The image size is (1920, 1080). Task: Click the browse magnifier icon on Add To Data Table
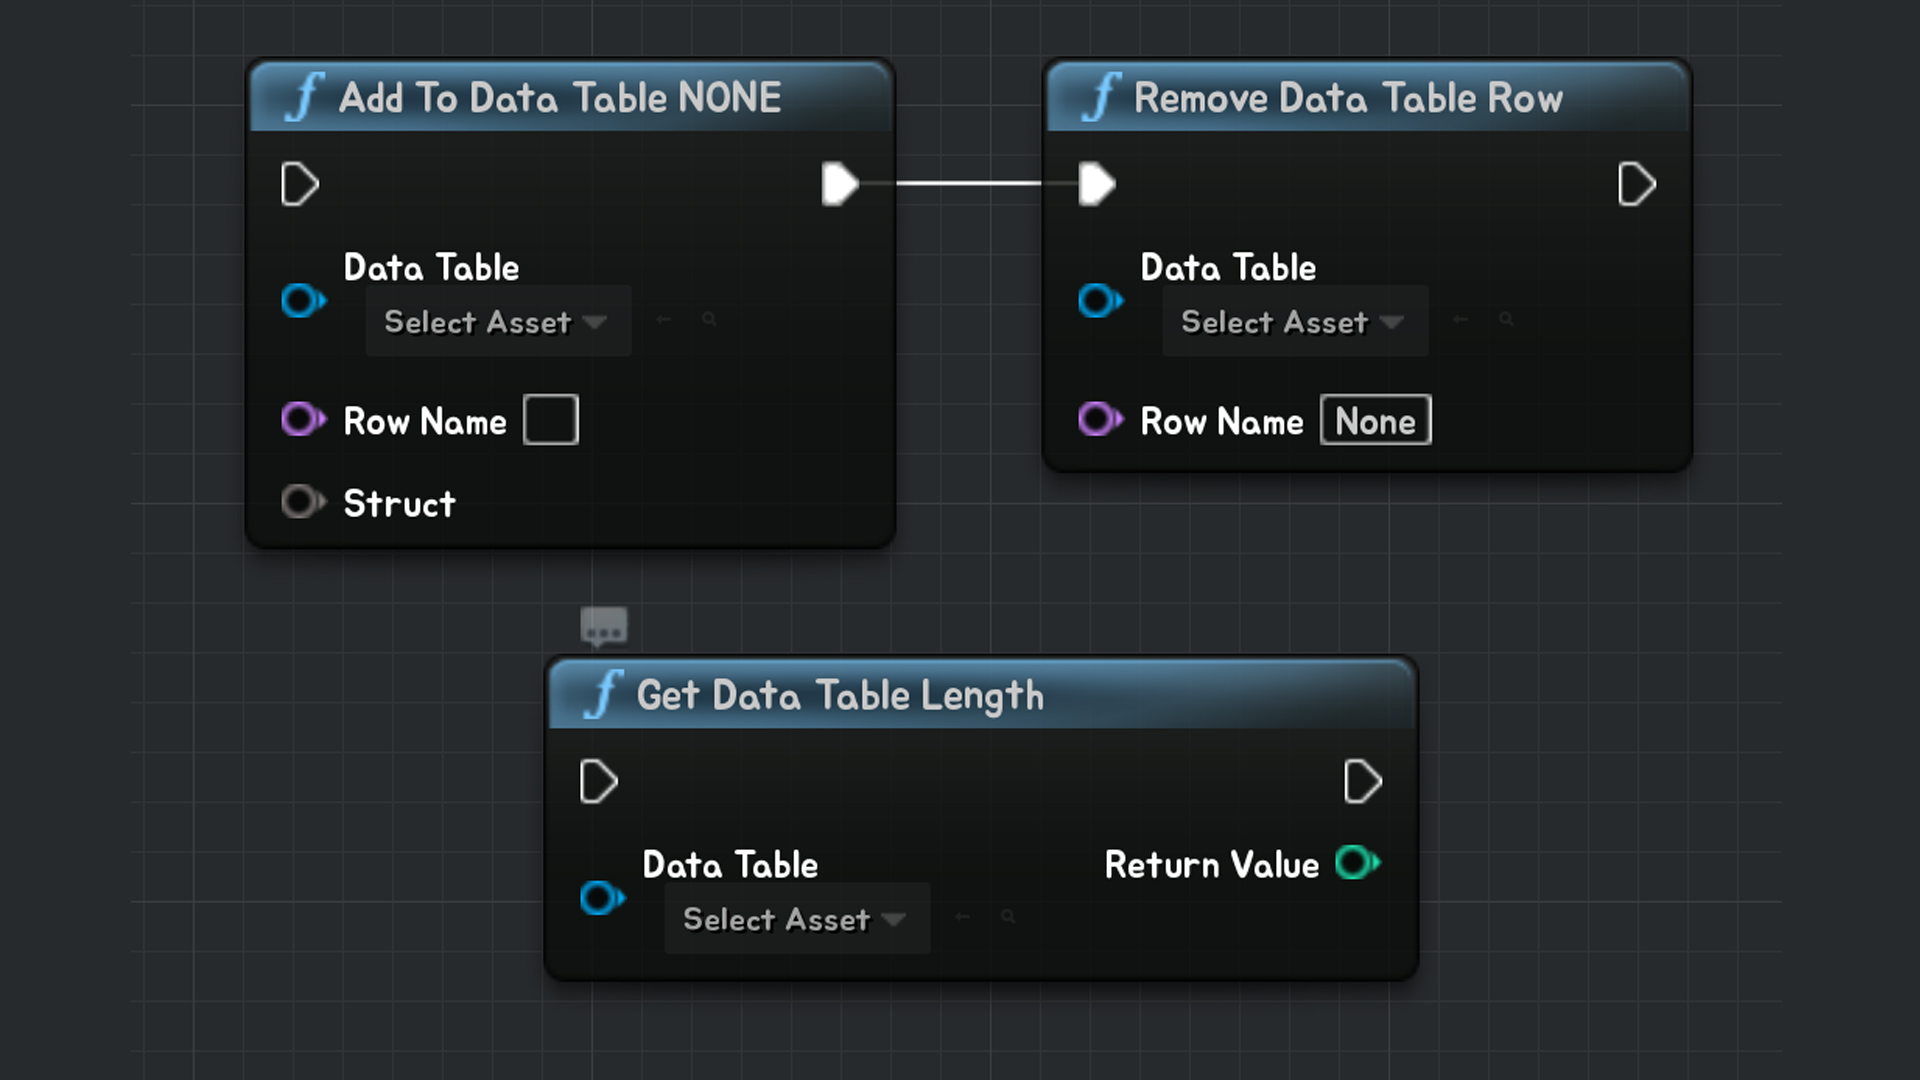coord(709,319)
